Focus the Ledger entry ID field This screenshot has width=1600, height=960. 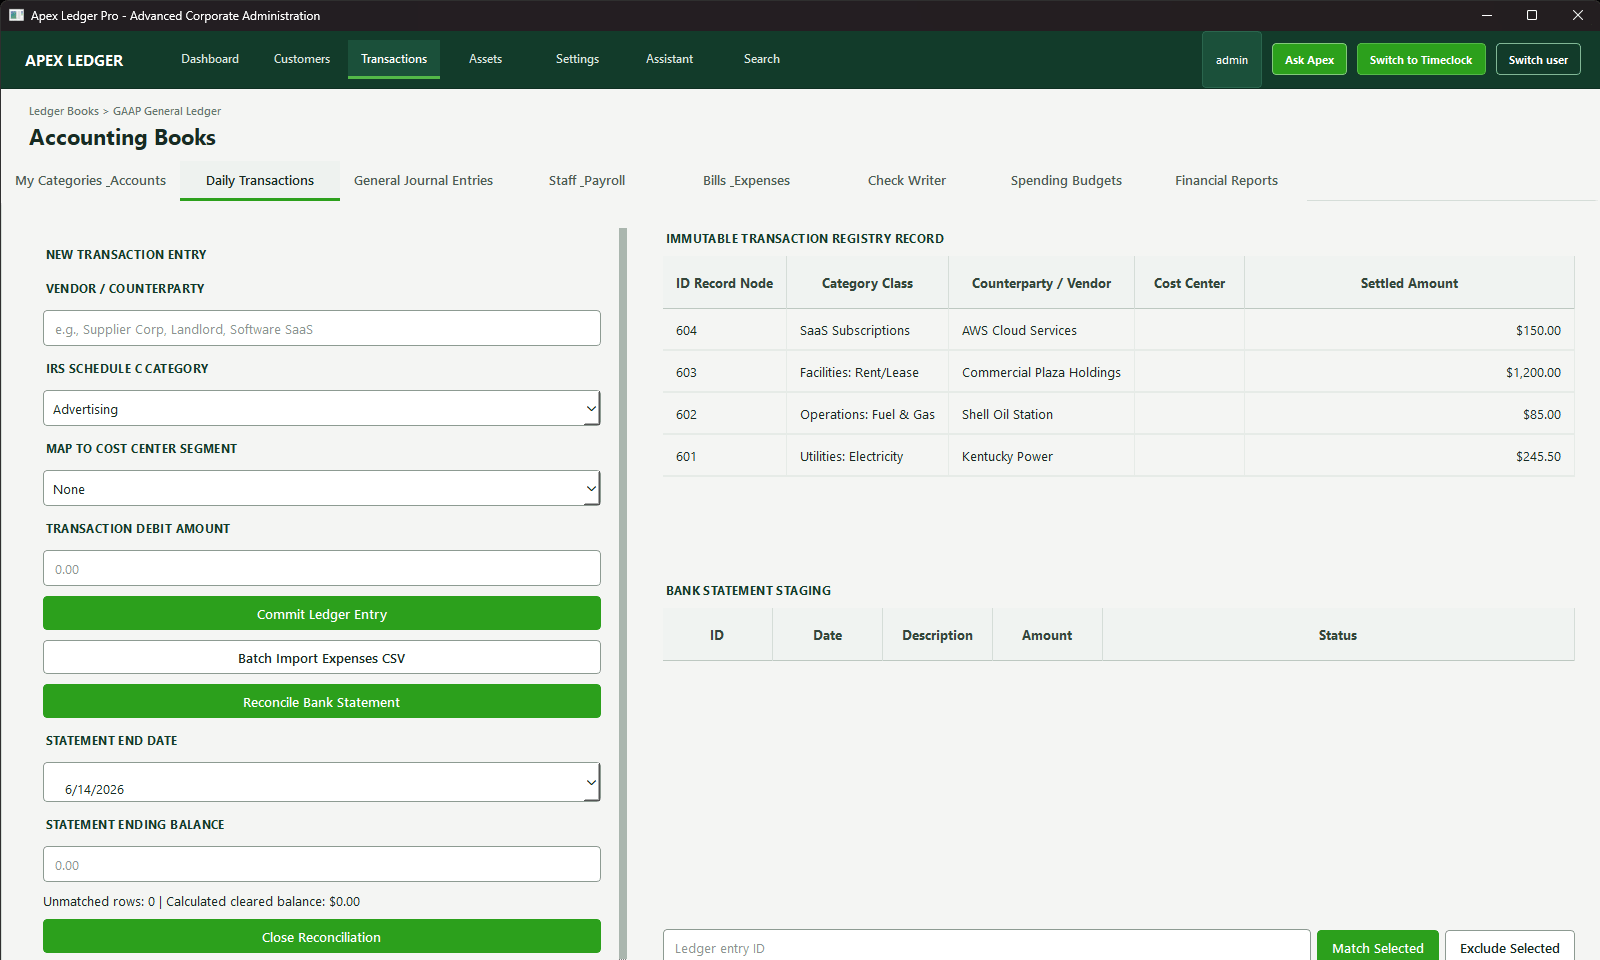pyautogui.click(x=986, y=947)
